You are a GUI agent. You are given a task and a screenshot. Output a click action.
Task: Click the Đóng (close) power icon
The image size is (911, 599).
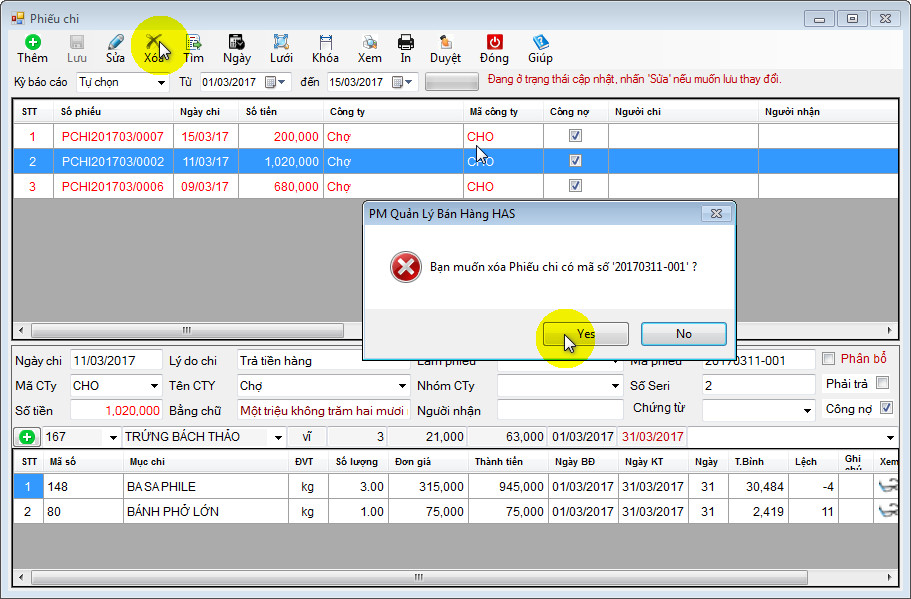coord(494,42)
